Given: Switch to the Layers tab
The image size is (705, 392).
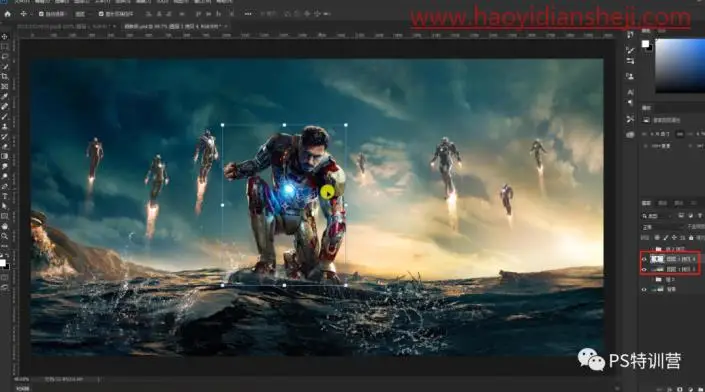Looking at the screenshot, I should pos(646,203).
